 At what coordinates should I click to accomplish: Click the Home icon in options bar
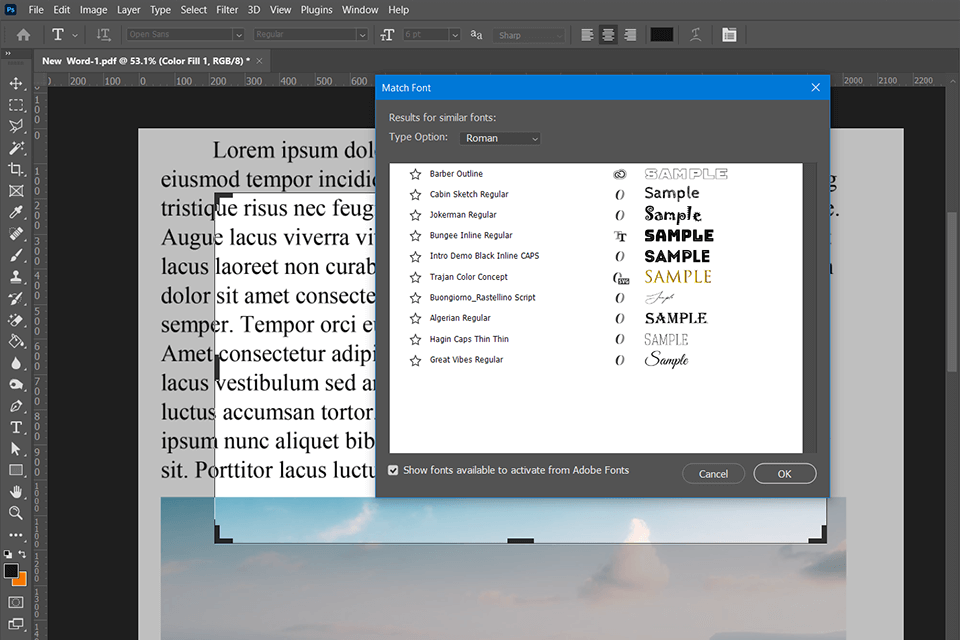click(23, 35)
